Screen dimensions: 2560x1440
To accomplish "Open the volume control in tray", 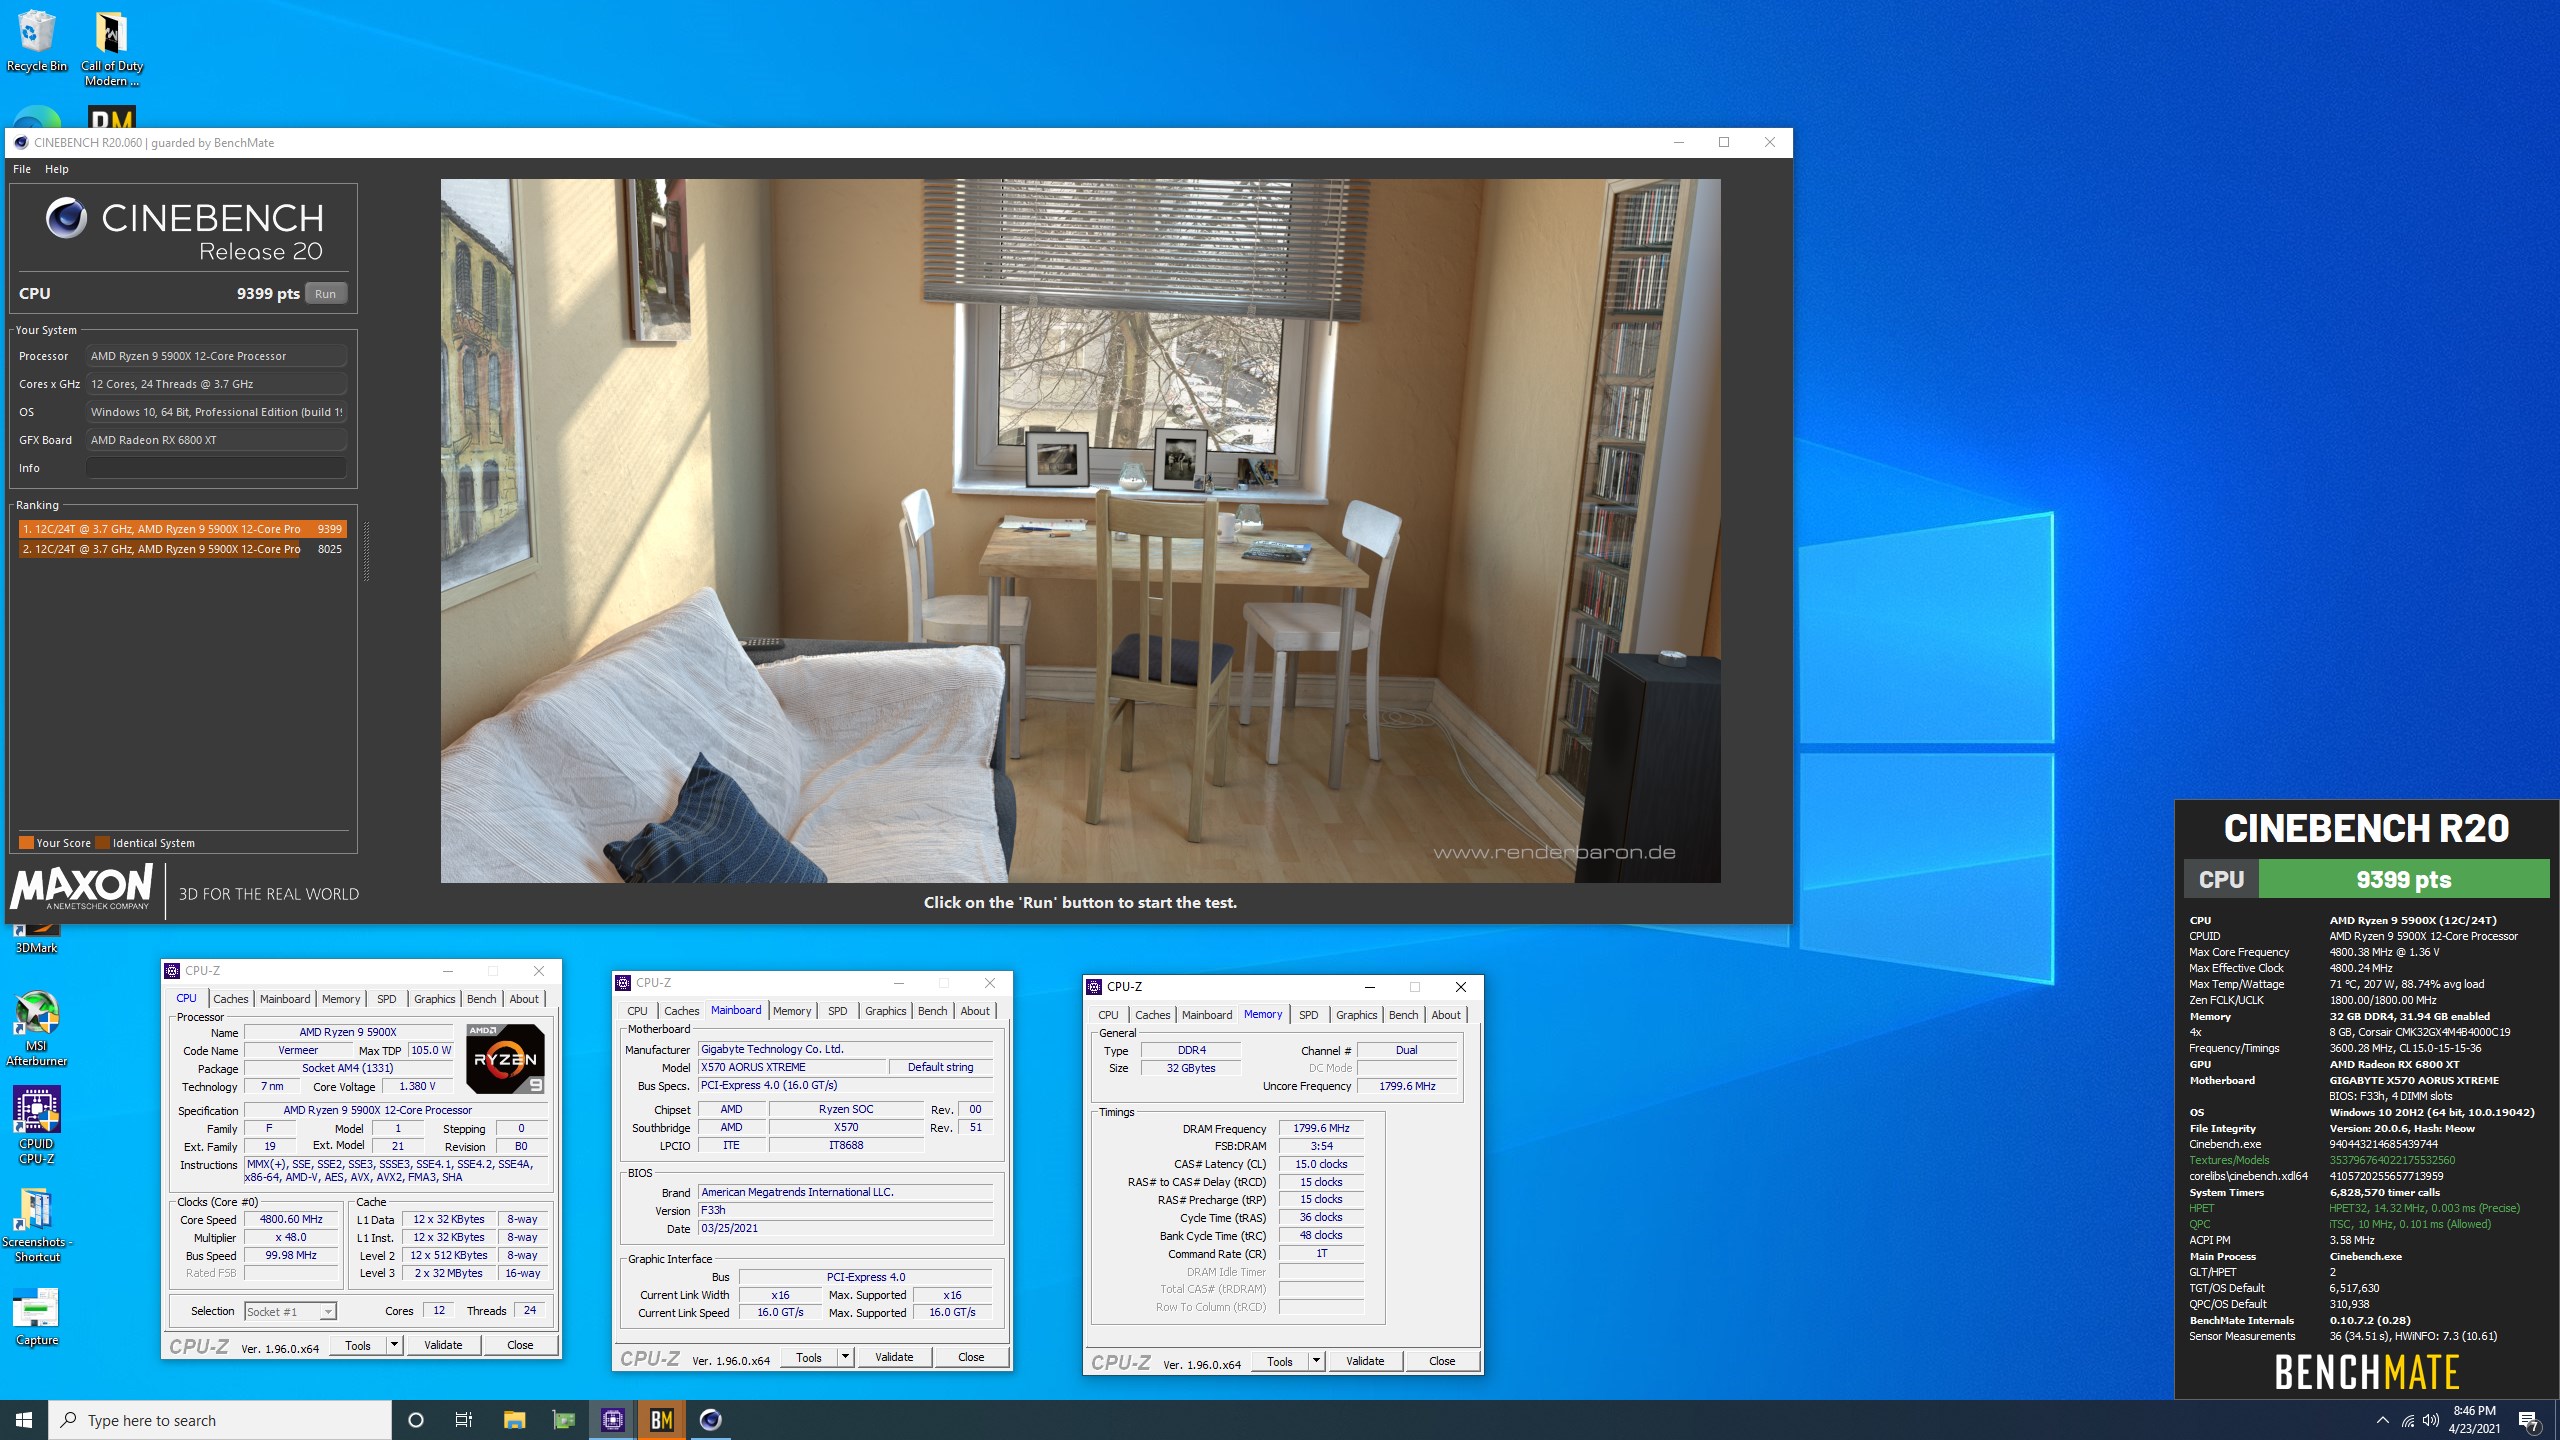I will [2430, 1420].
